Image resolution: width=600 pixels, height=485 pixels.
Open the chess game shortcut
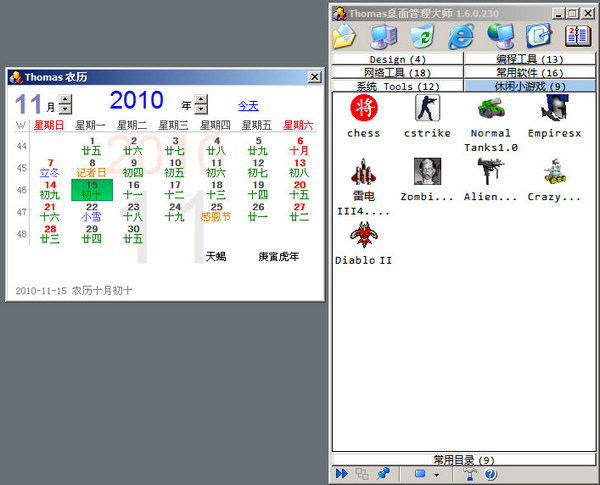pyautogui.click(x=364, y=110)
